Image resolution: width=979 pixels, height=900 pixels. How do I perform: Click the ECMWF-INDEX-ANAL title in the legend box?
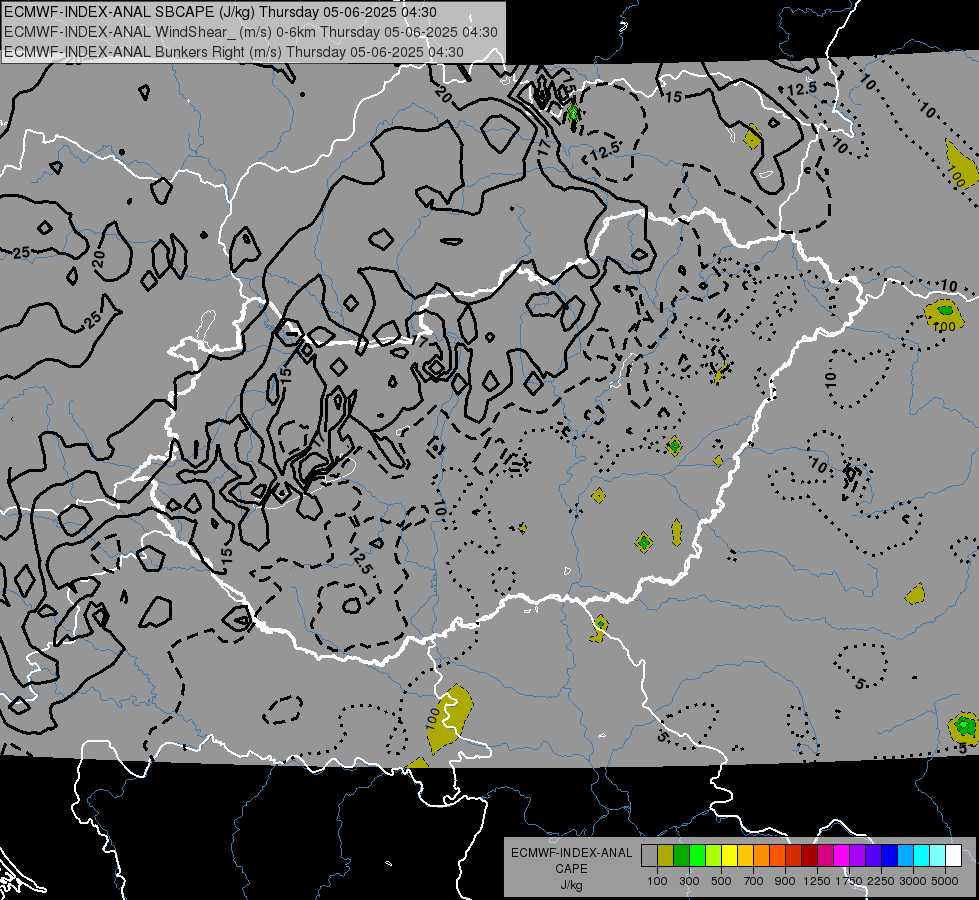(x=571, y=853)
